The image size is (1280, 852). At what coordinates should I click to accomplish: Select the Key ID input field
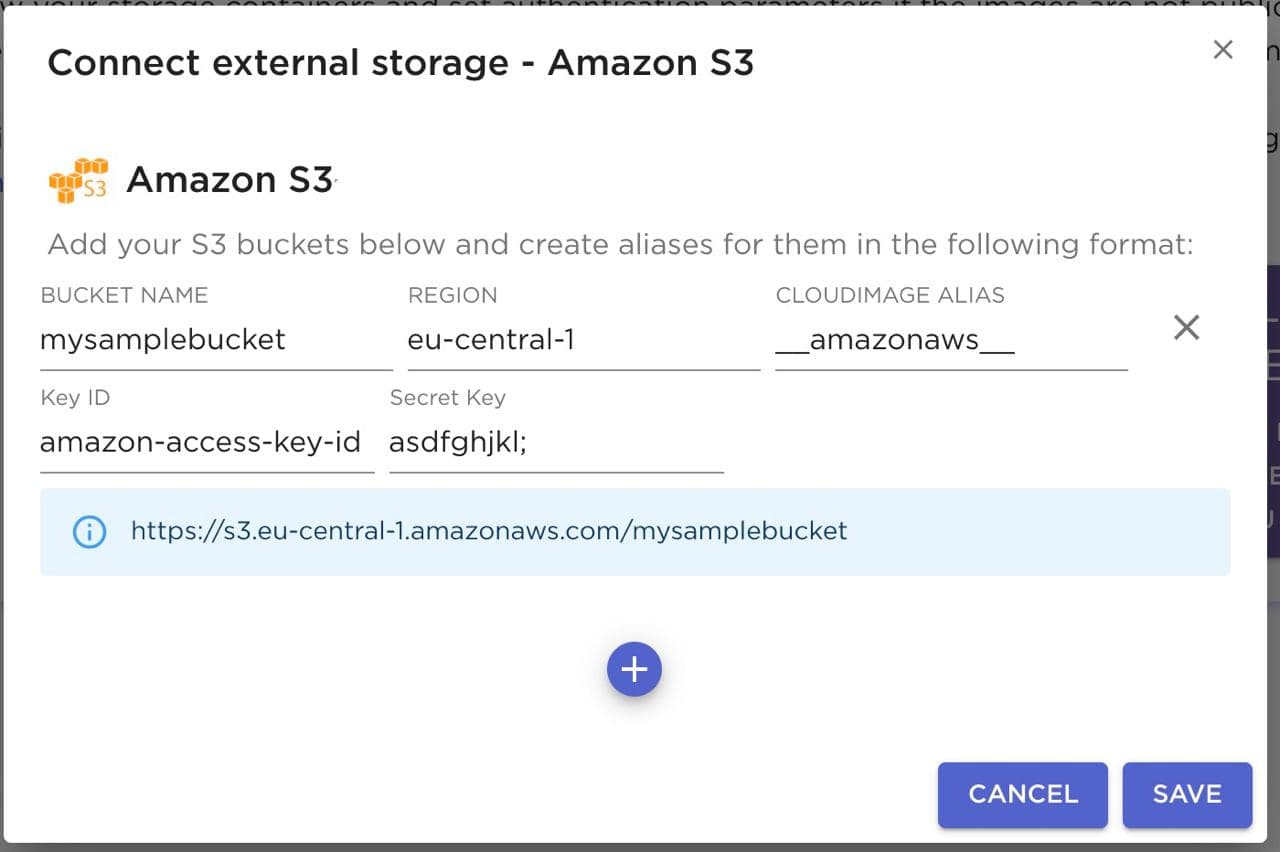pos(206,442)
